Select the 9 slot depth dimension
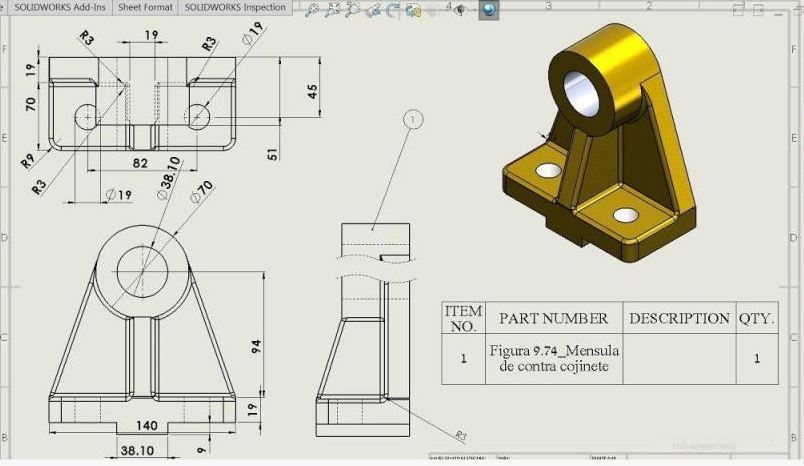This screenshot has width=804, height=466. point(202,450)
